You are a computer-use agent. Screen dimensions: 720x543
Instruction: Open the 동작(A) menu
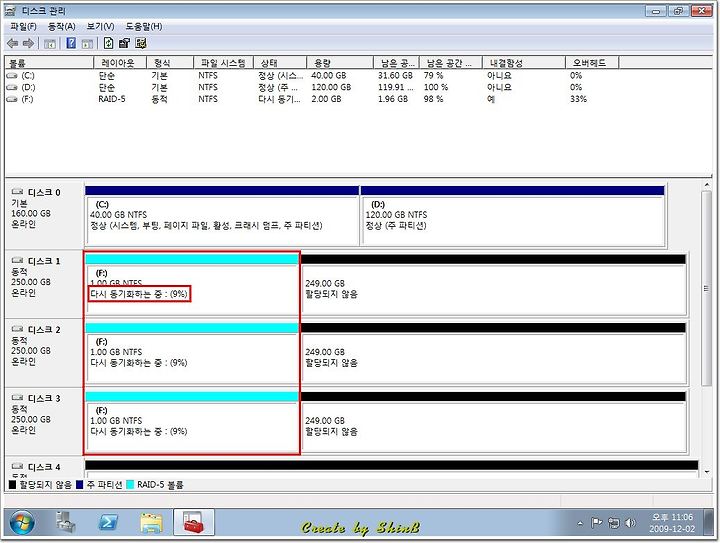(x=62, y=27)
